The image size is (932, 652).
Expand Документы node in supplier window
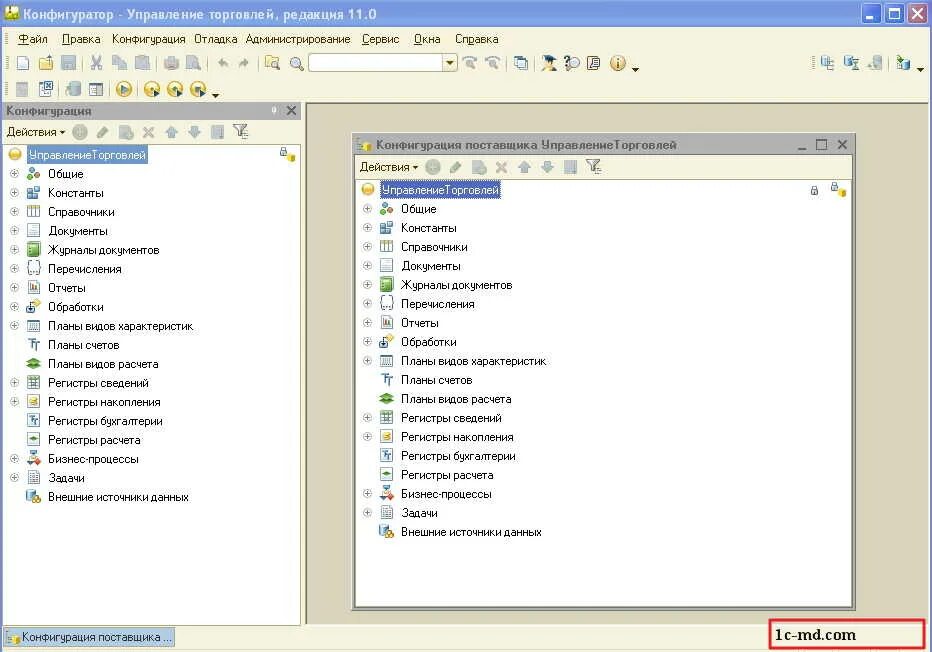tap(367, 266)
